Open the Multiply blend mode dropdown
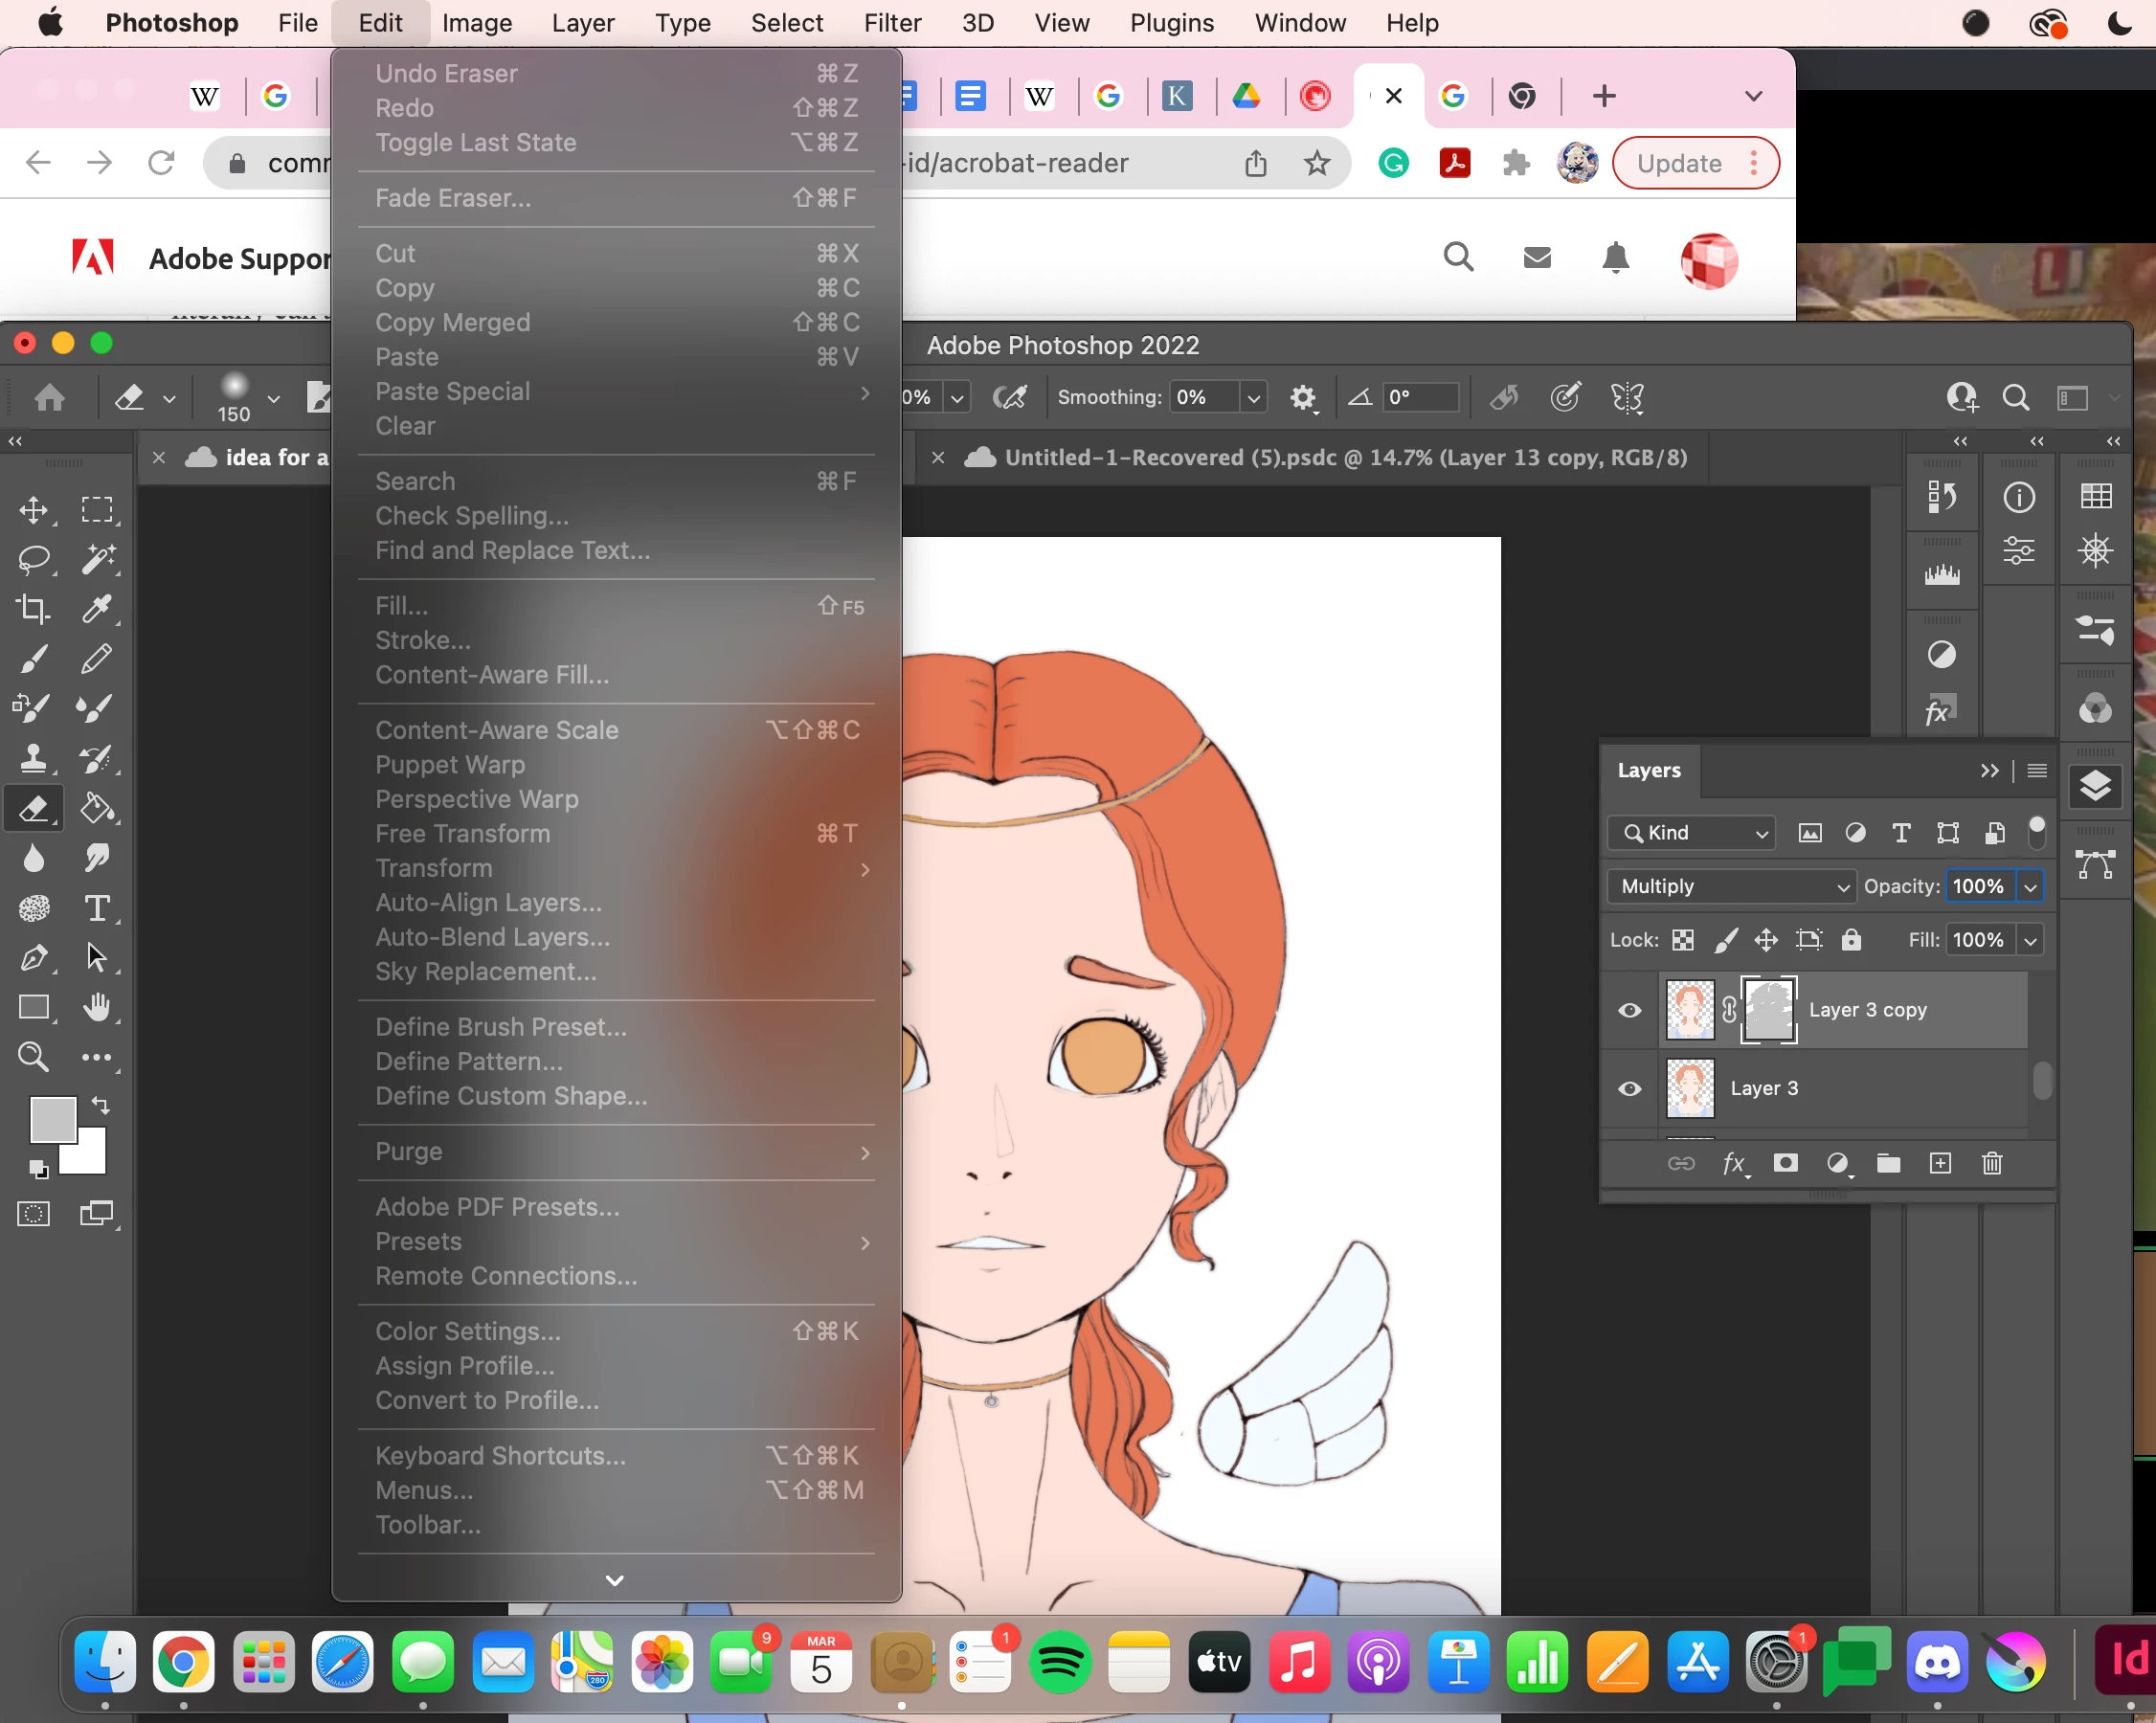2156x1723 pixels. (1732, 886)
